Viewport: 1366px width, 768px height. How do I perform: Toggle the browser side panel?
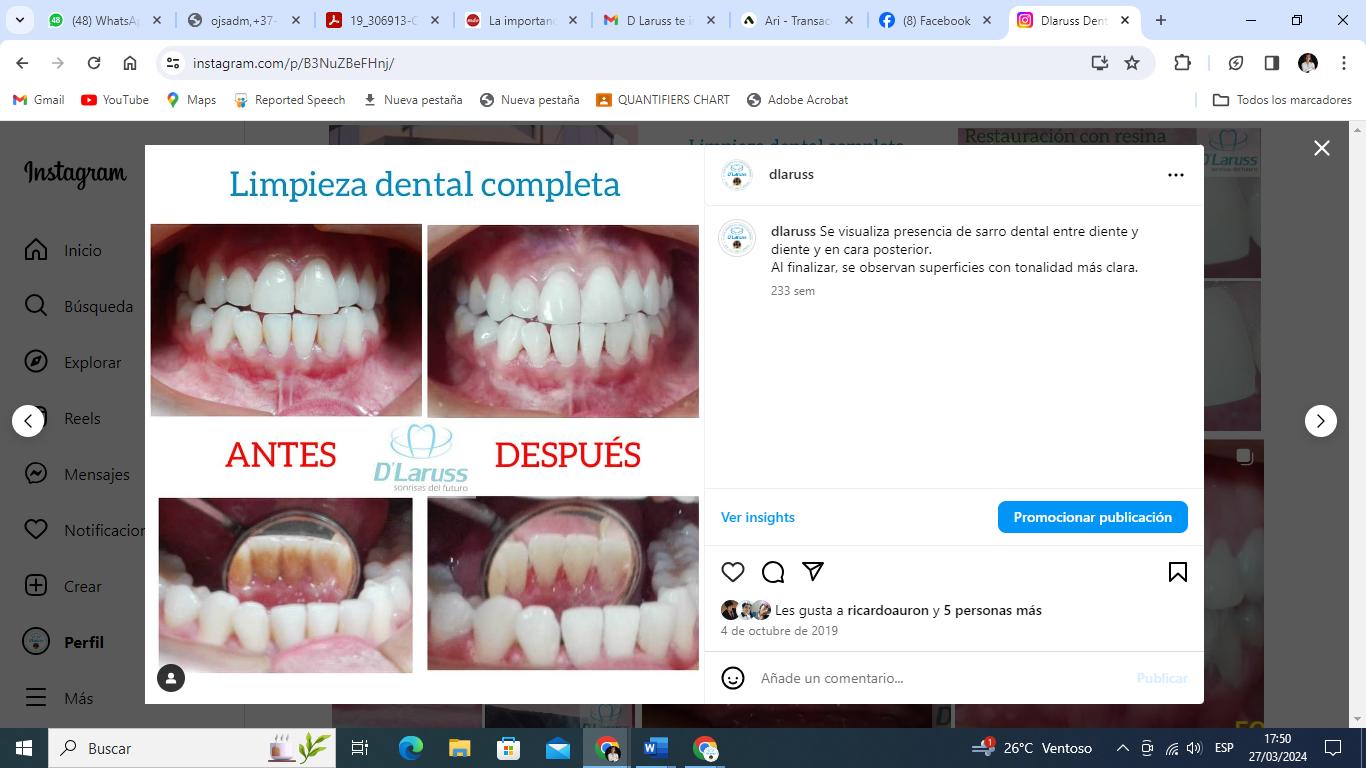1272,63
